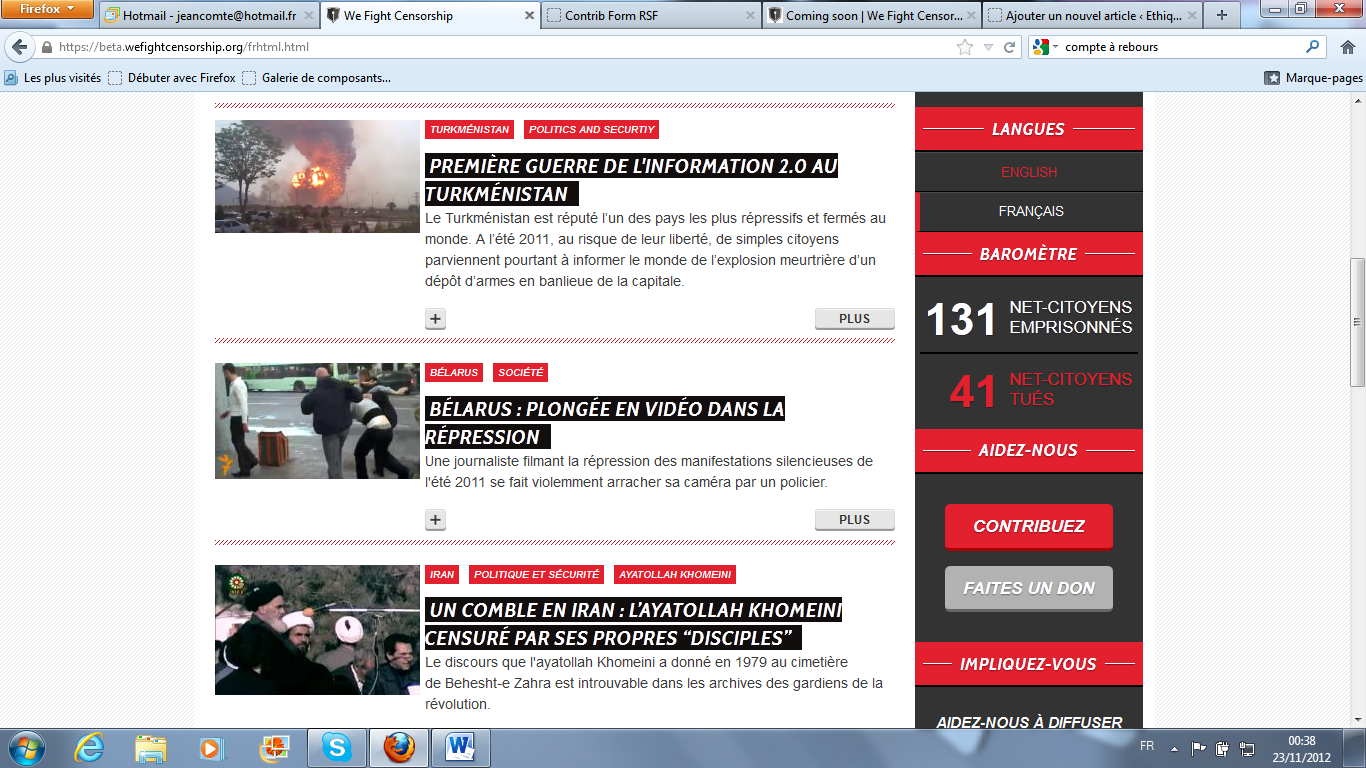Open Microsoft Word from the taskbar
Image resolution: width=1366 pixels, height=768 pixels.
(x=460, y=747)
